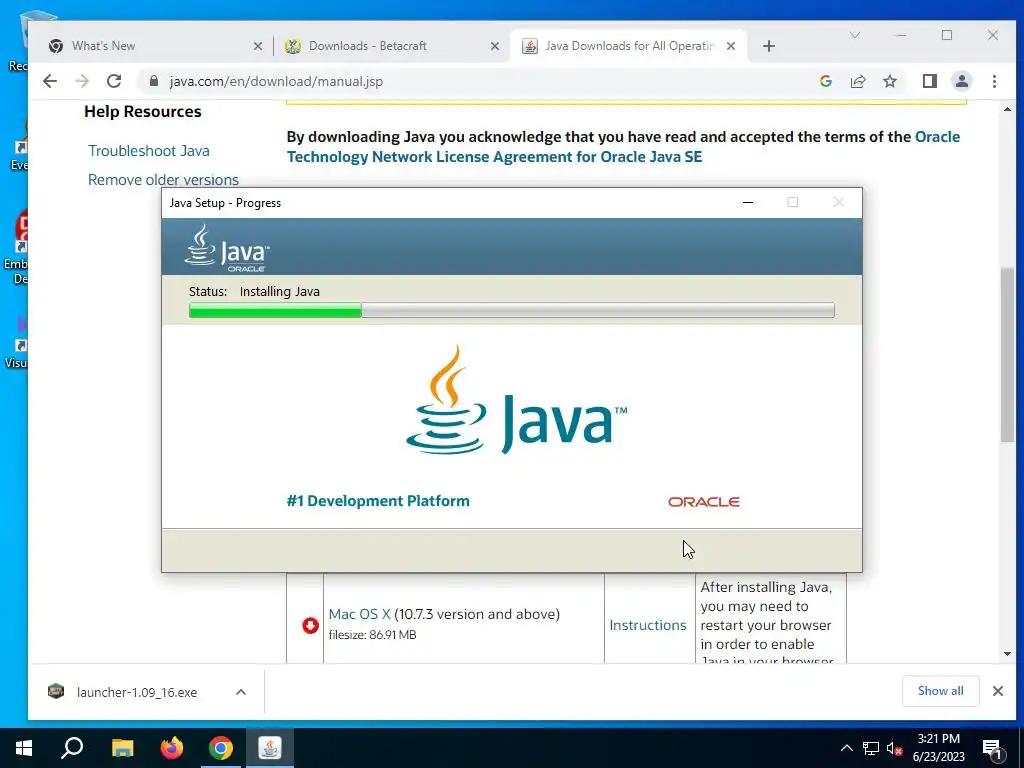Close the Downloads - Betacraft tab
The width and height of the screenshot is (1024, 768).
[495, 46]
